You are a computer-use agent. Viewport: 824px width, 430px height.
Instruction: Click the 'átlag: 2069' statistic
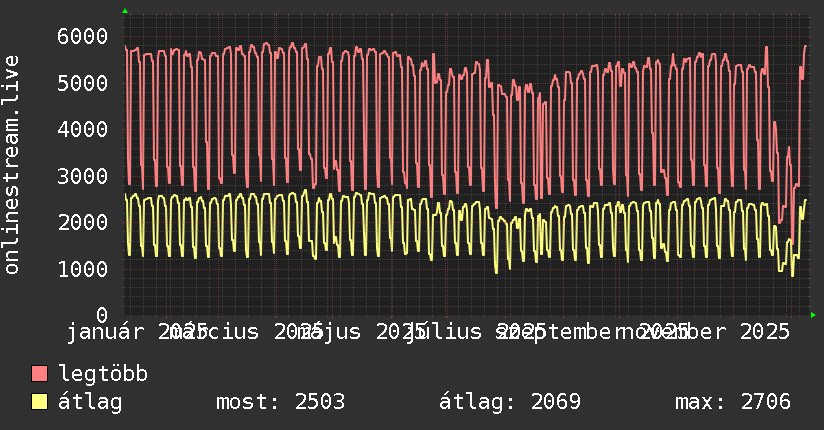pos(510,402)
